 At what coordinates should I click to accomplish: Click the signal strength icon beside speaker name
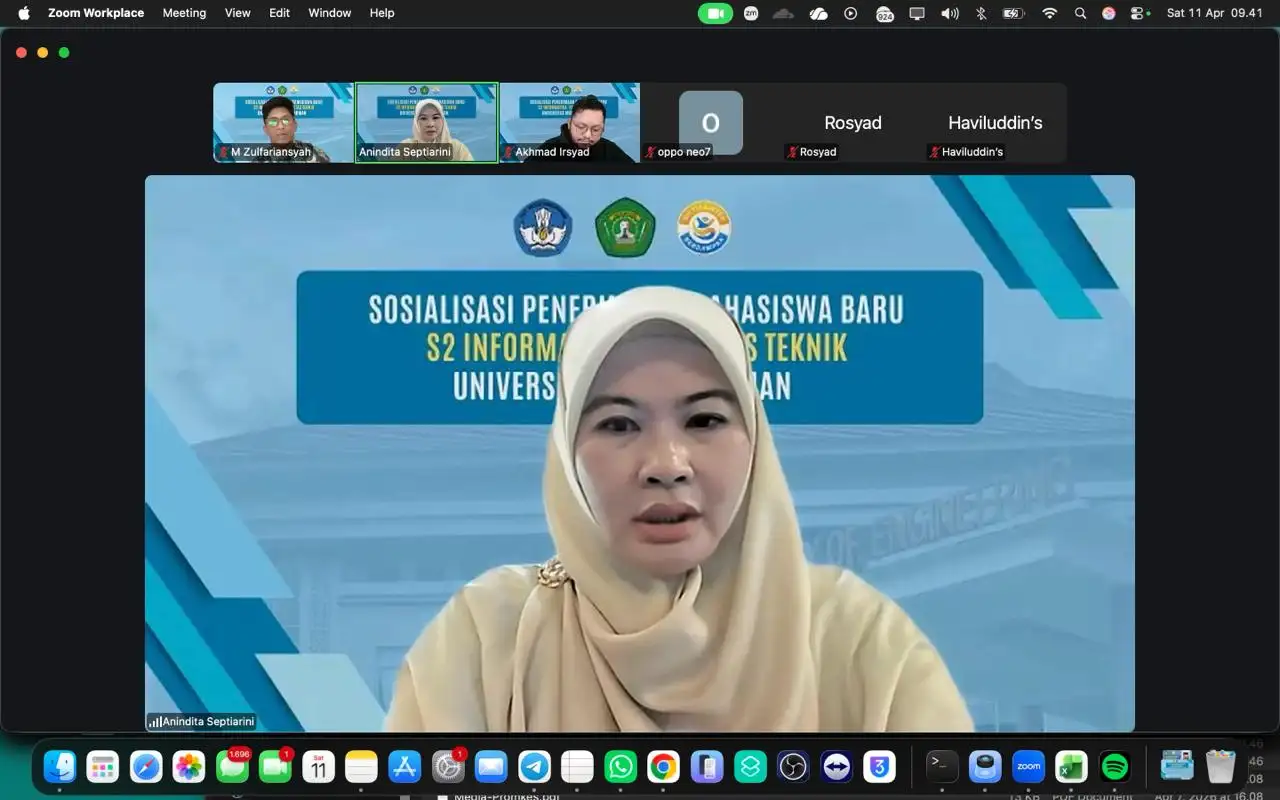point(155,722)
